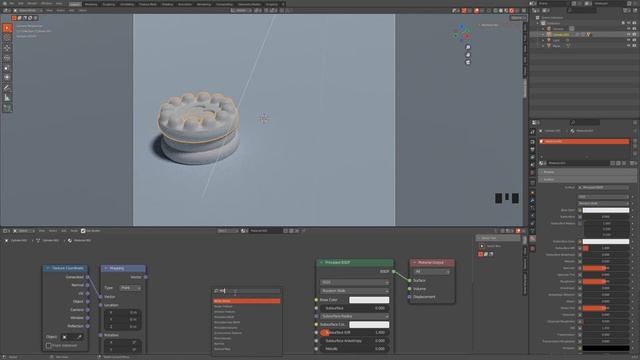Open the Material properties tab
This screenshot has height=360, width=640.
point(532,239)
